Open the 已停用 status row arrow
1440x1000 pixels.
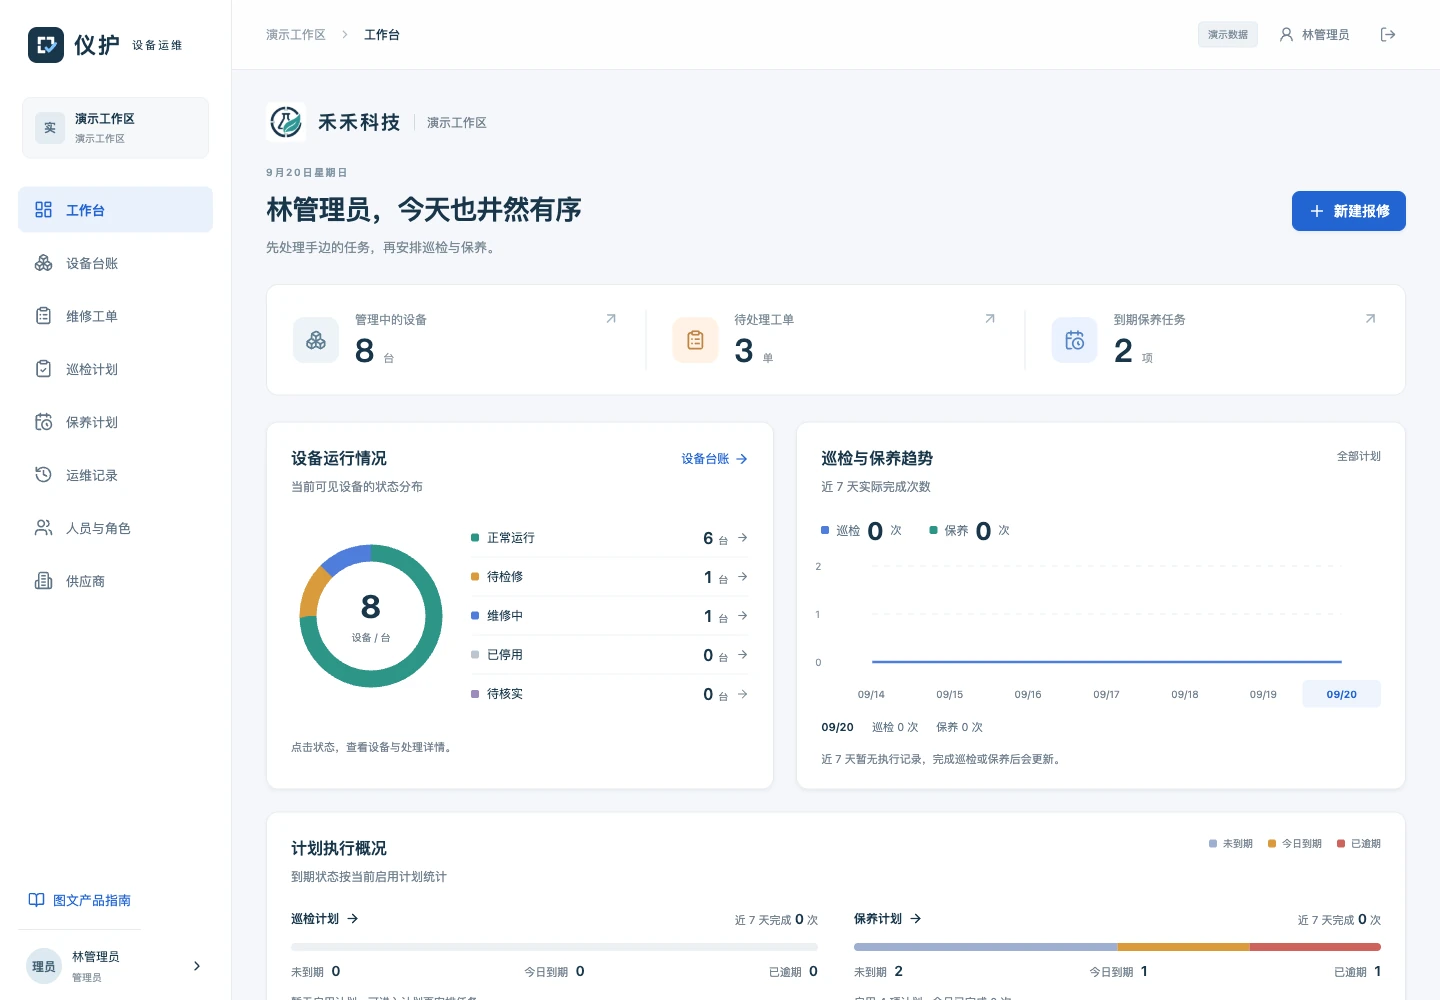pyautogui.click(x=743, y=655)
